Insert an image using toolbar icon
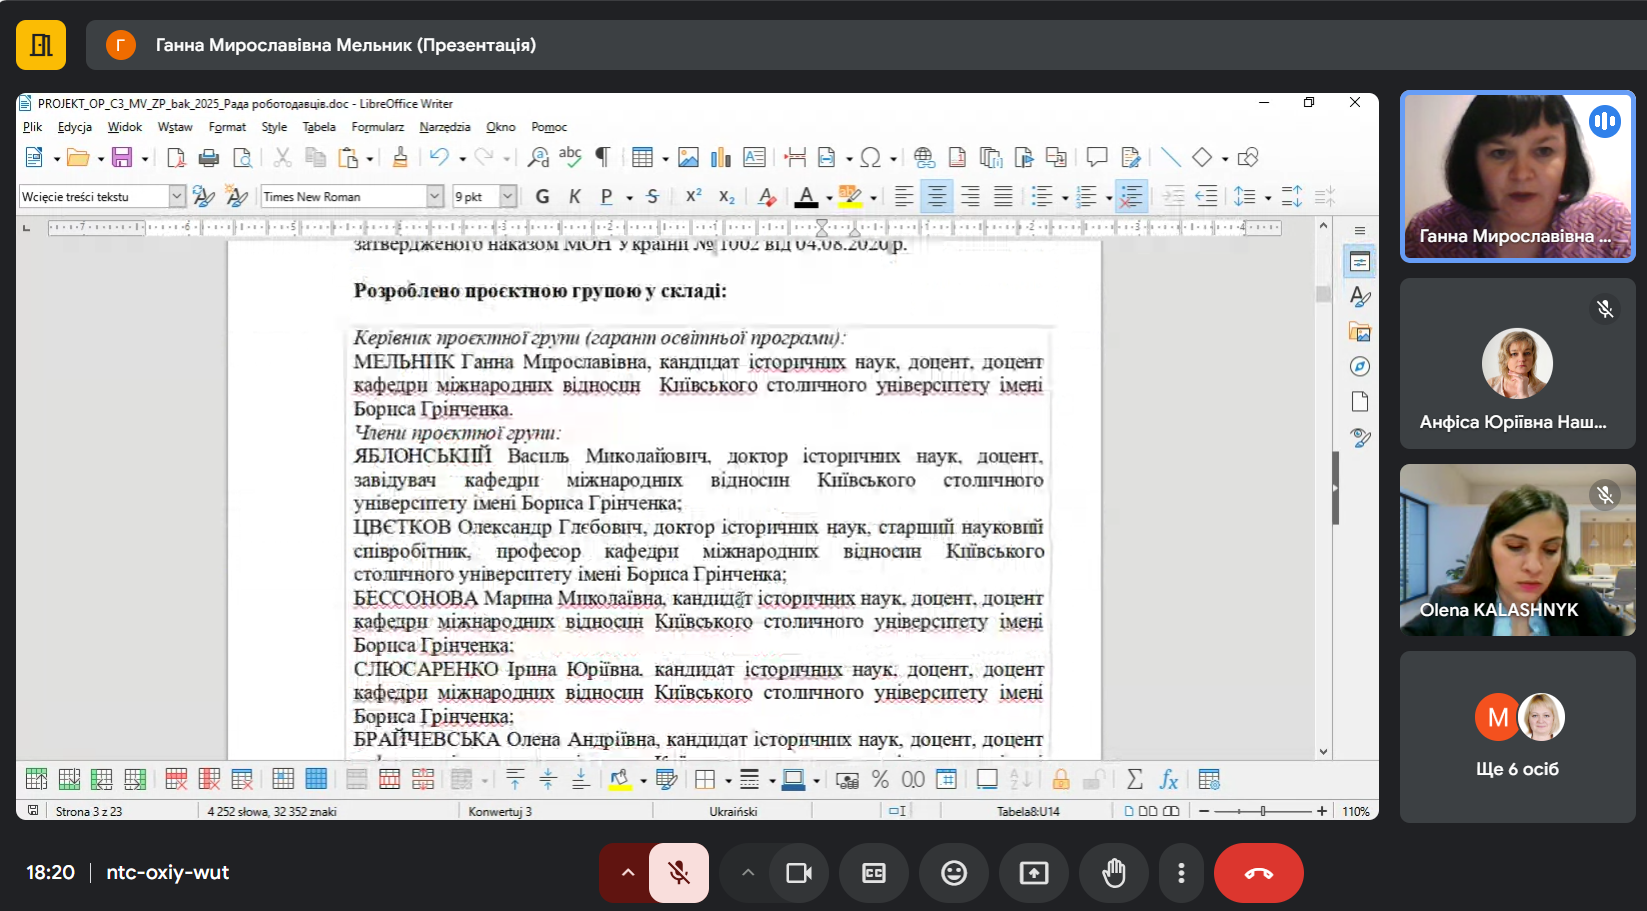1647x911 pixels. tap(688, 157)
